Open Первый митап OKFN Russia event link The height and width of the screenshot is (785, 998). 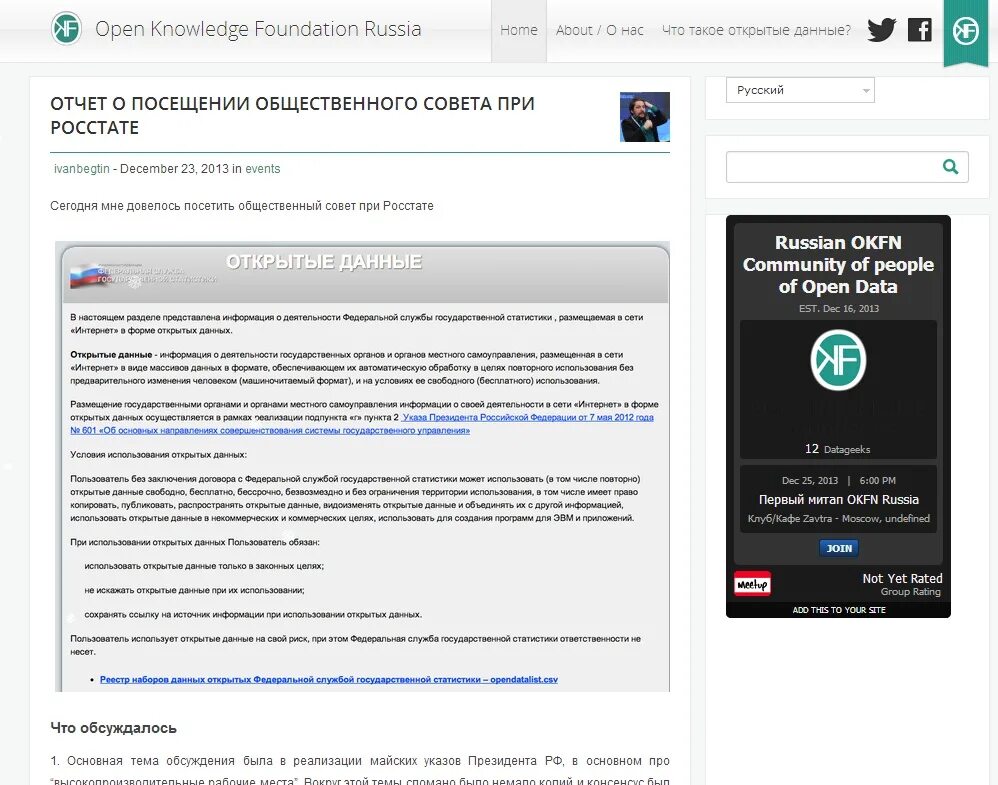(x=839, y=499)
